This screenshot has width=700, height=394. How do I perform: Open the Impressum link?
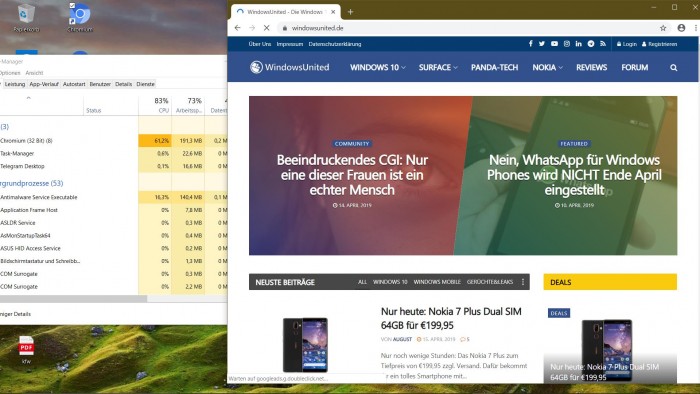coord(290,44)
